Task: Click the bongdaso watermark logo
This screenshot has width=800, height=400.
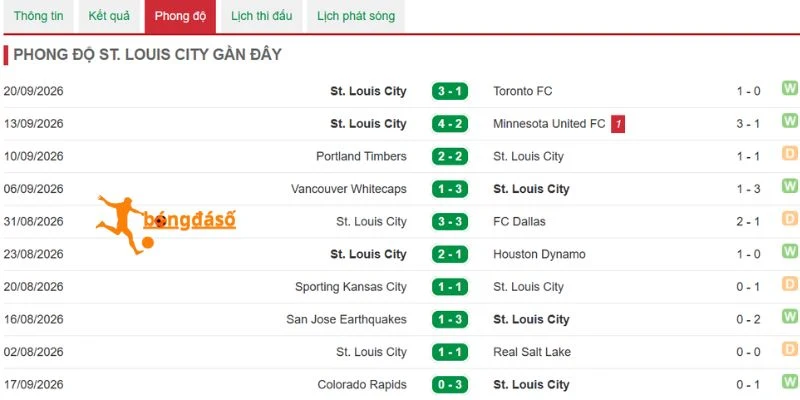Action: pos(166,223)
